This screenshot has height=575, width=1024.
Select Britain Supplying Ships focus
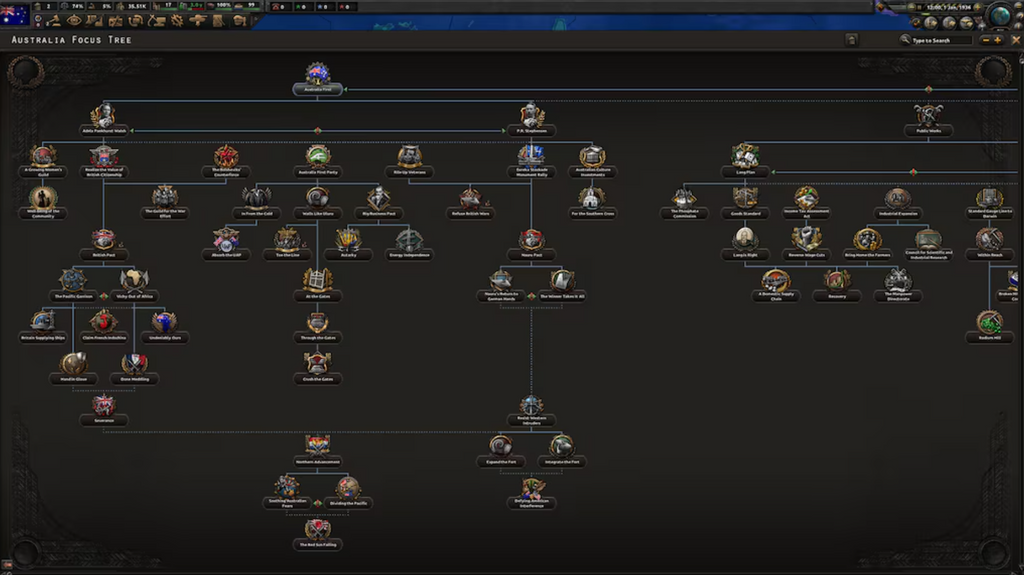point(43,327)
